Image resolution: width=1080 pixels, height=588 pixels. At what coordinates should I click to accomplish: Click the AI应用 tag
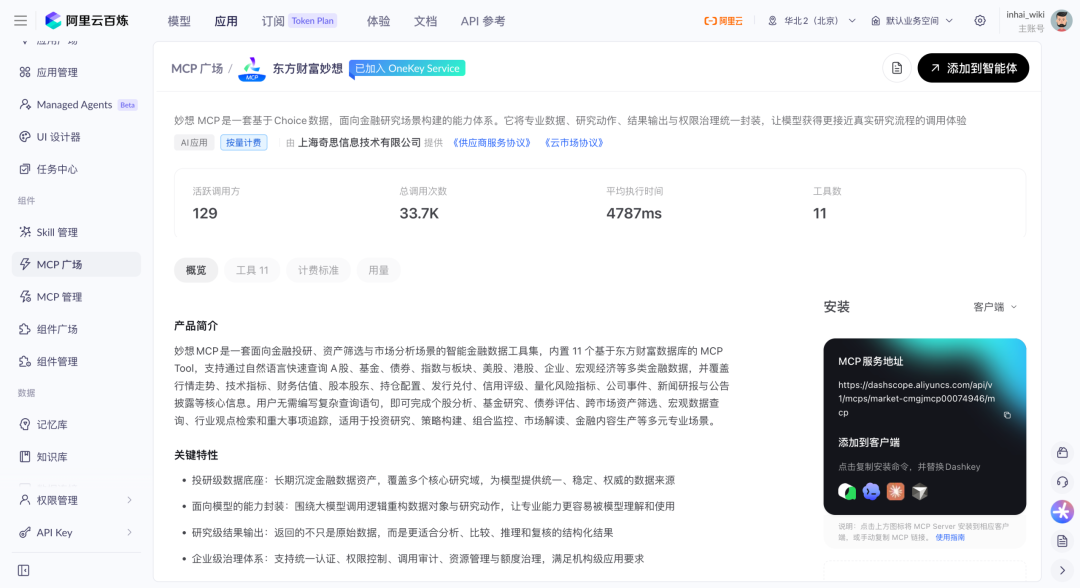click(194, 143)
